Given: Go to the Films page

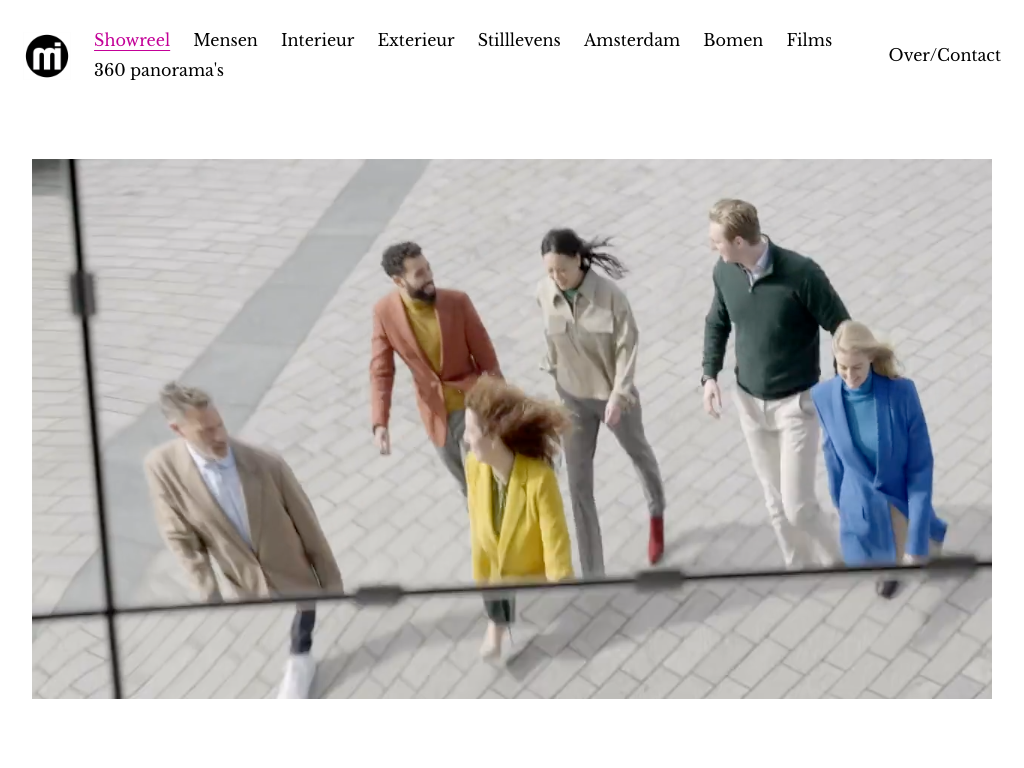Looking at the screenshot, I should point(808,40).
